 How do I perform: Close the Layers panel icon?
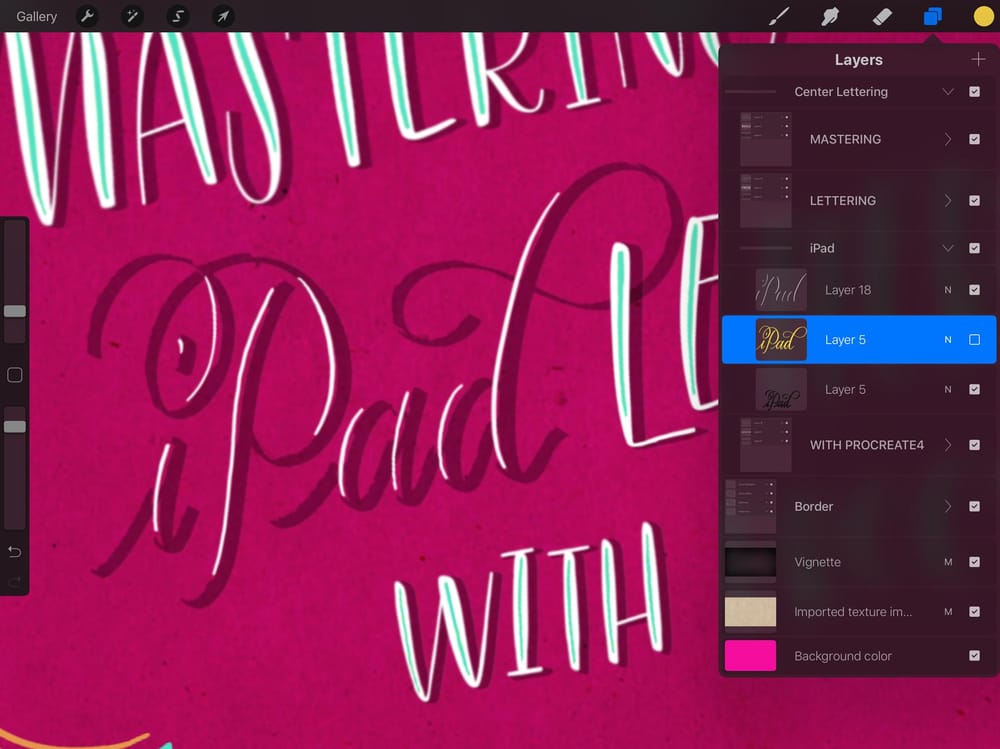tap(932, 16)
